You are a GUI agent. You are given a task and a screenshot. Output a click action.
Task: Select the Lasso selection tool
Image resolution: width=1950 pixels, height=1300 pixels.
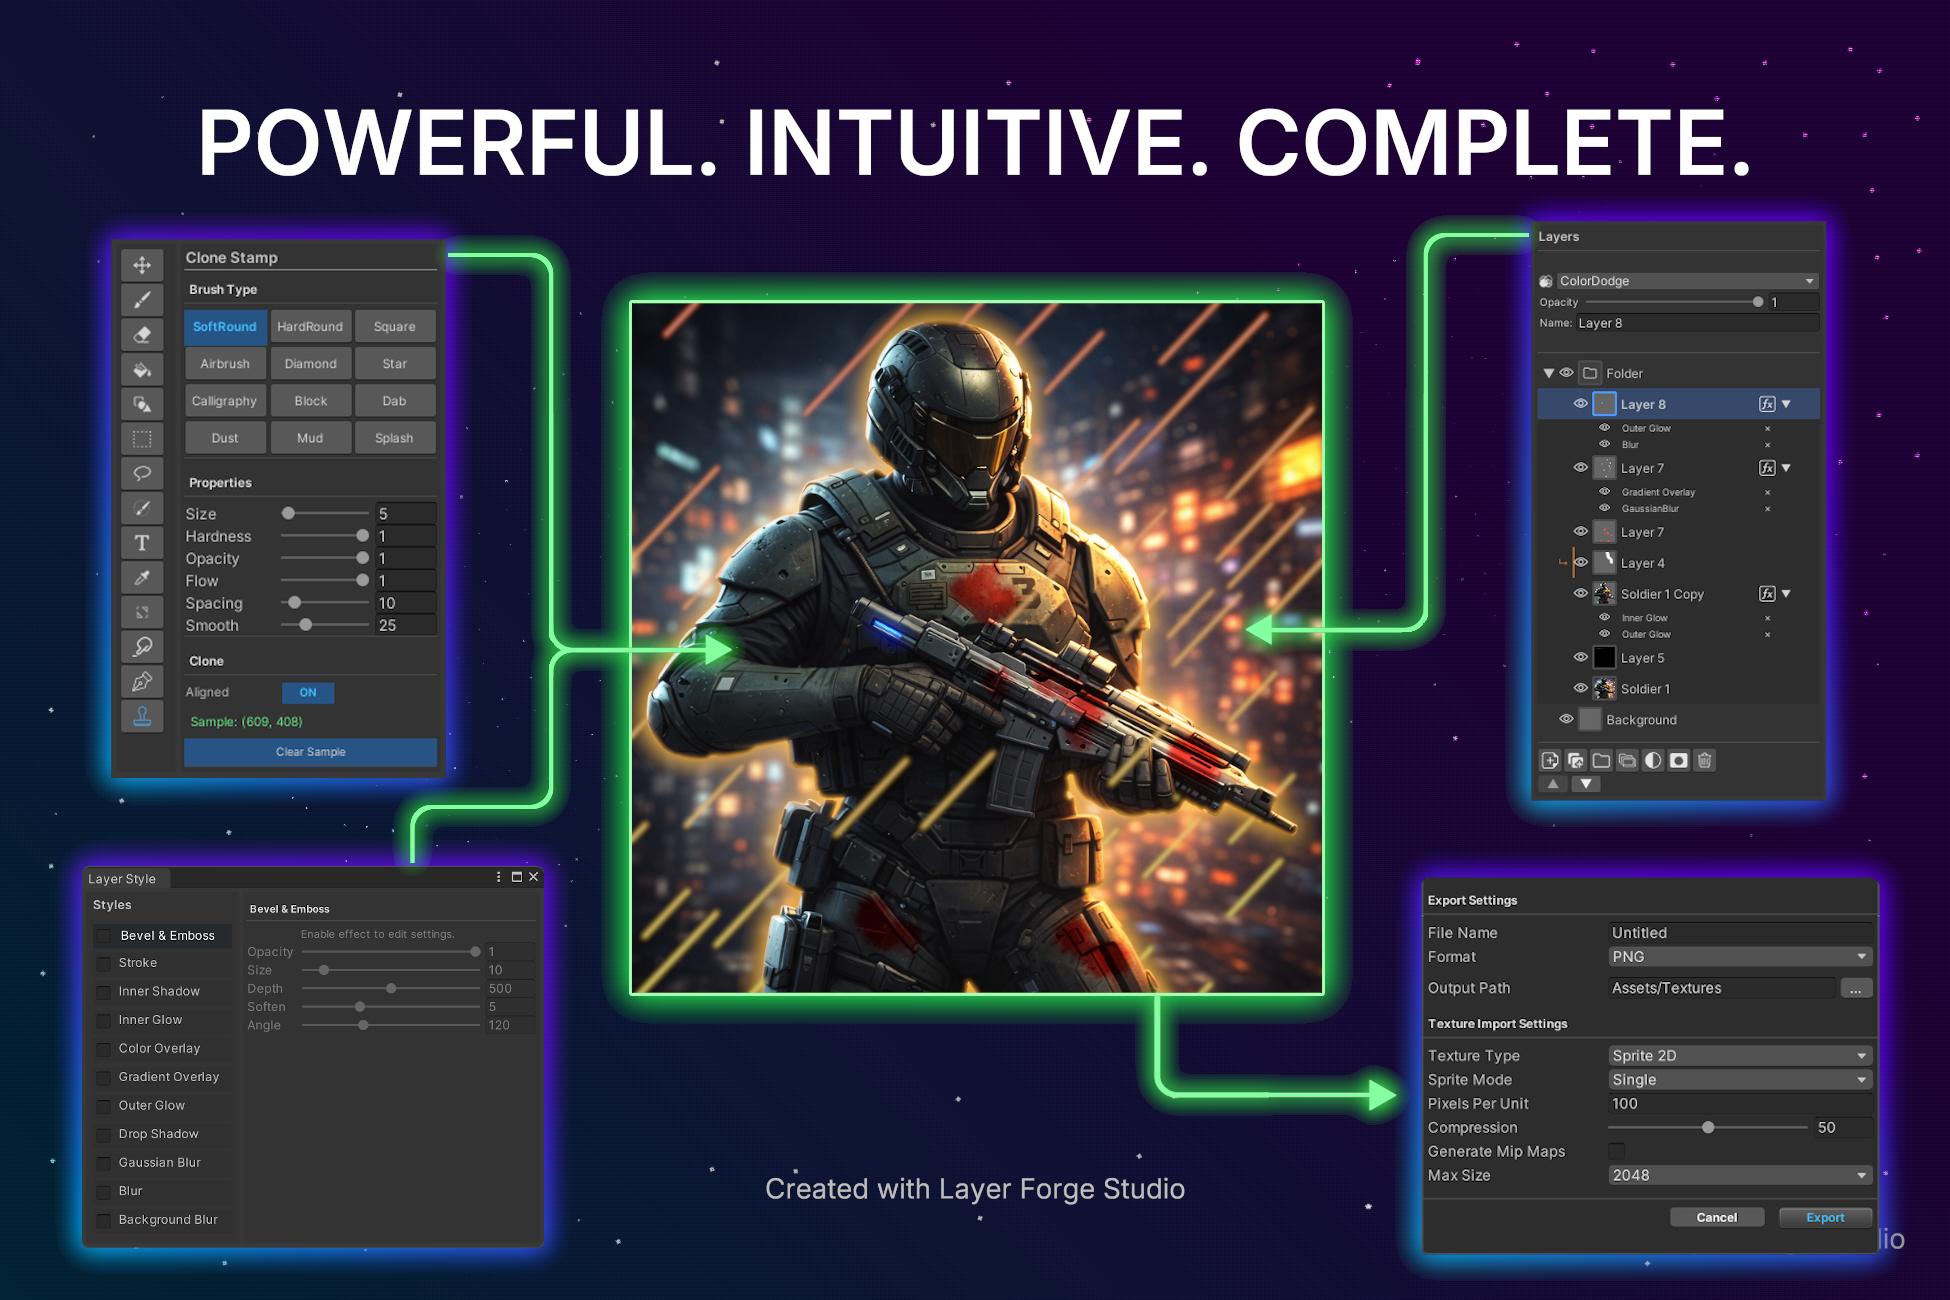[x=142, y=473]
